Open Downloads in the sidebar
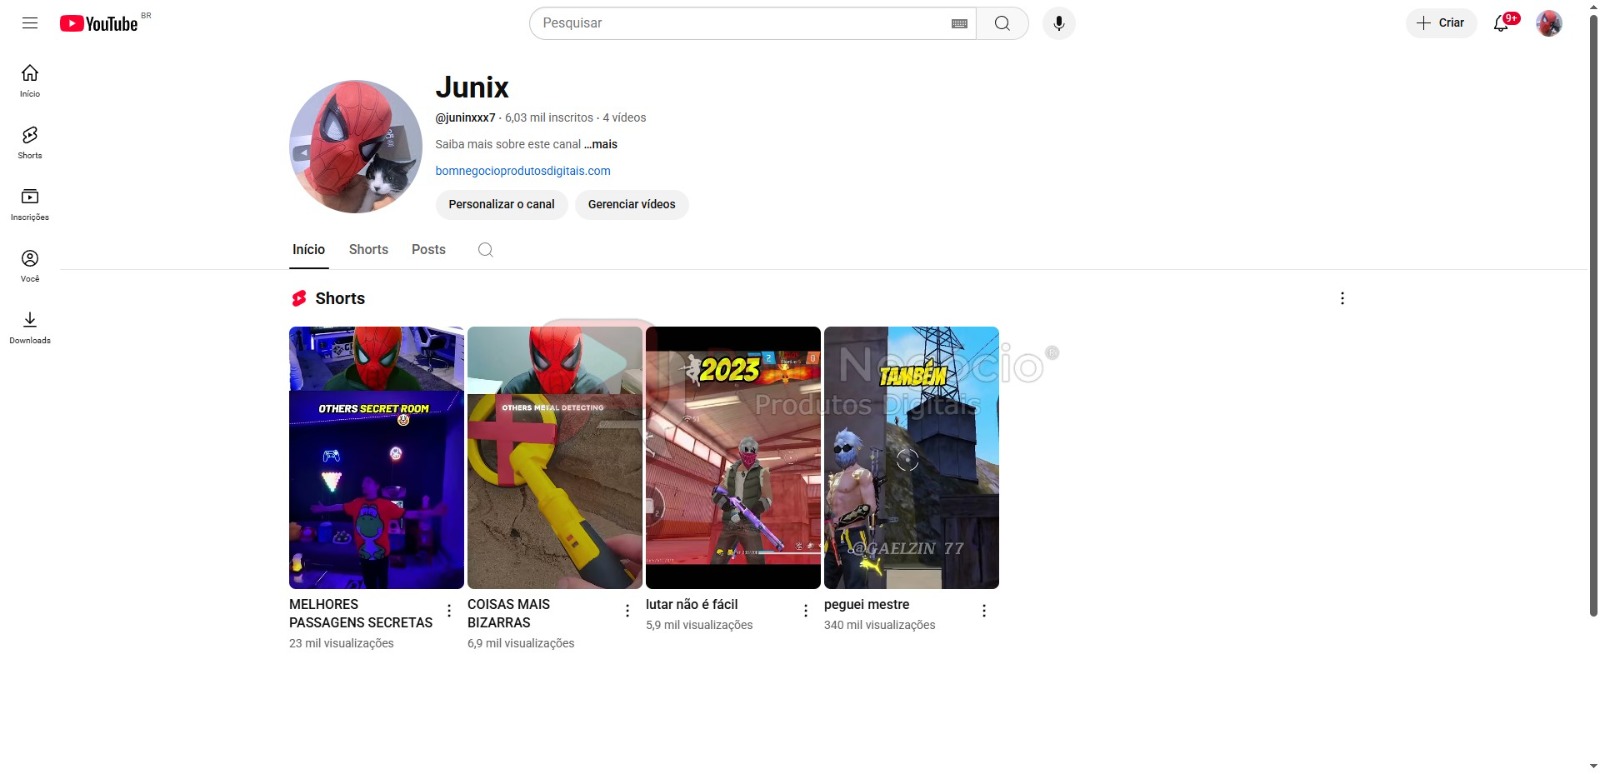 point(30,328)
